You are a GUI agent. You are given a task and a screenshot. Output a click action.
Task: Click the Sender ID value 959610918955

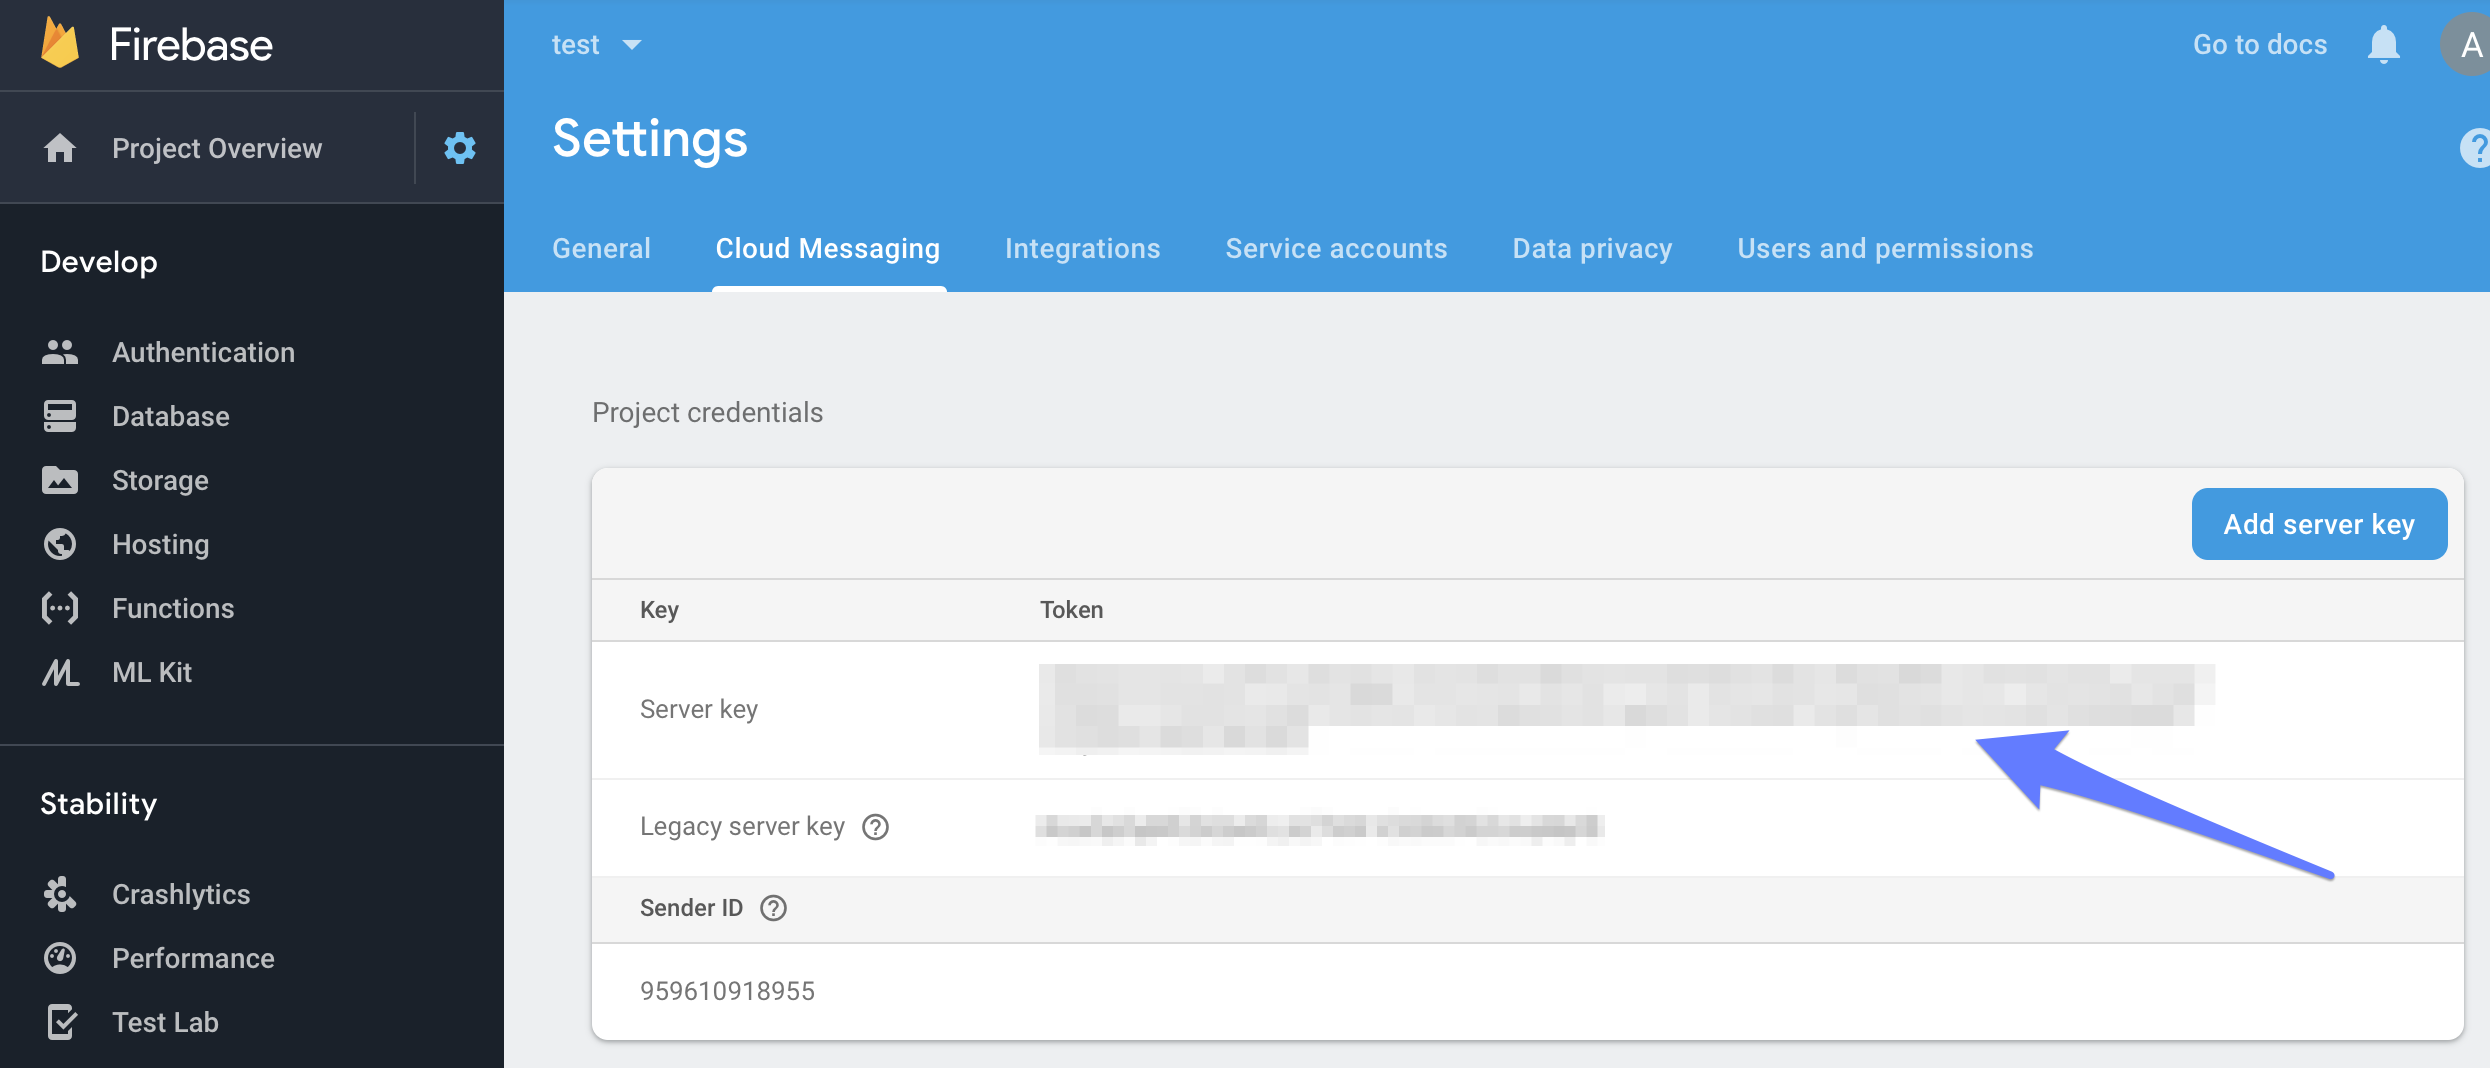pos(727,991)
